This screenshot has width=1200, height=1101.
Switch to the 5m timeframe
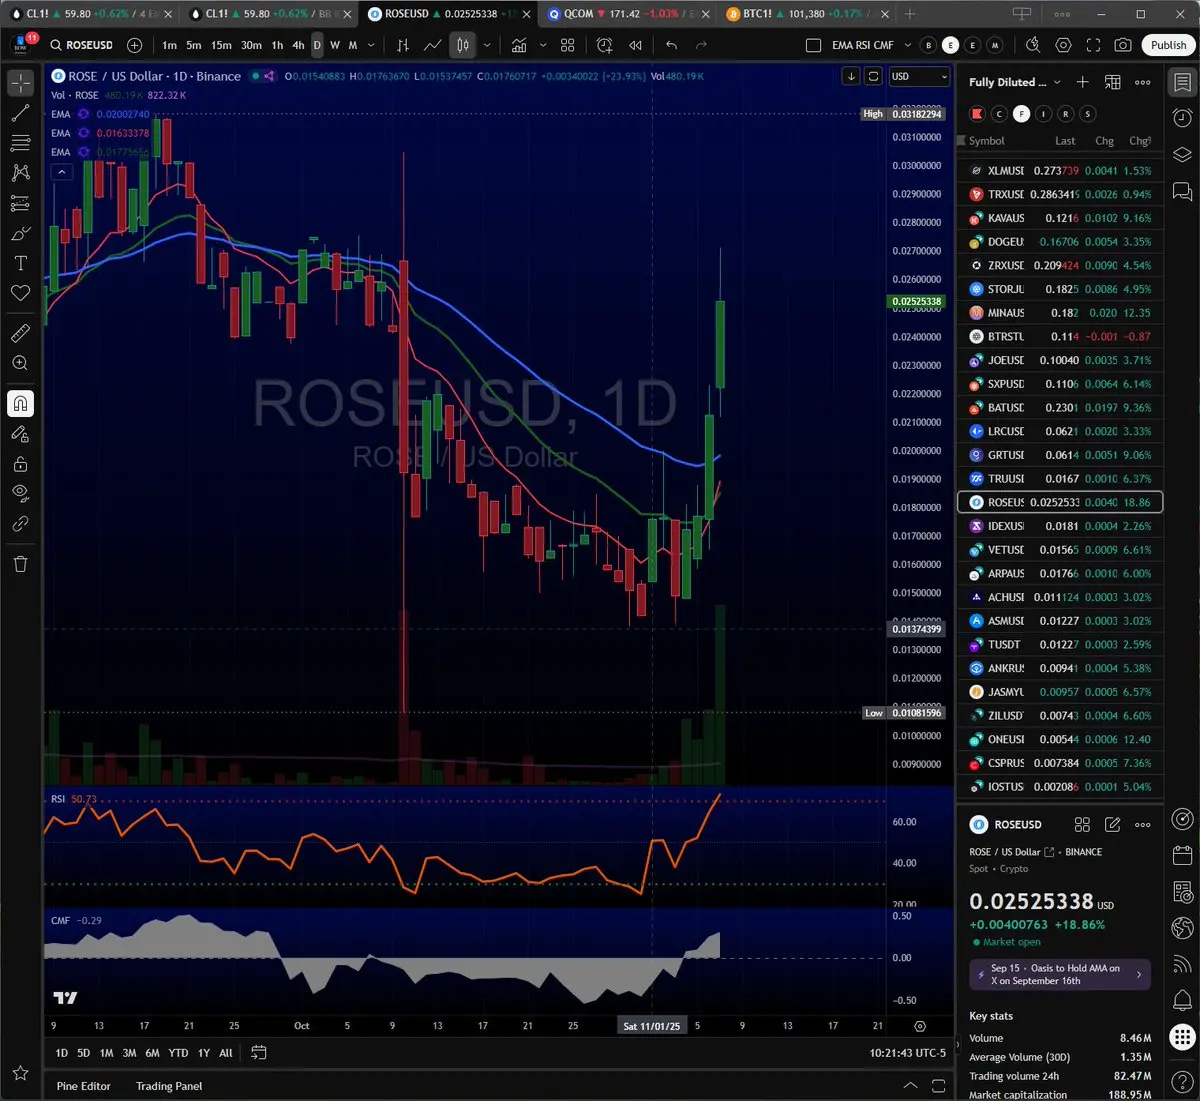[193, 45]
